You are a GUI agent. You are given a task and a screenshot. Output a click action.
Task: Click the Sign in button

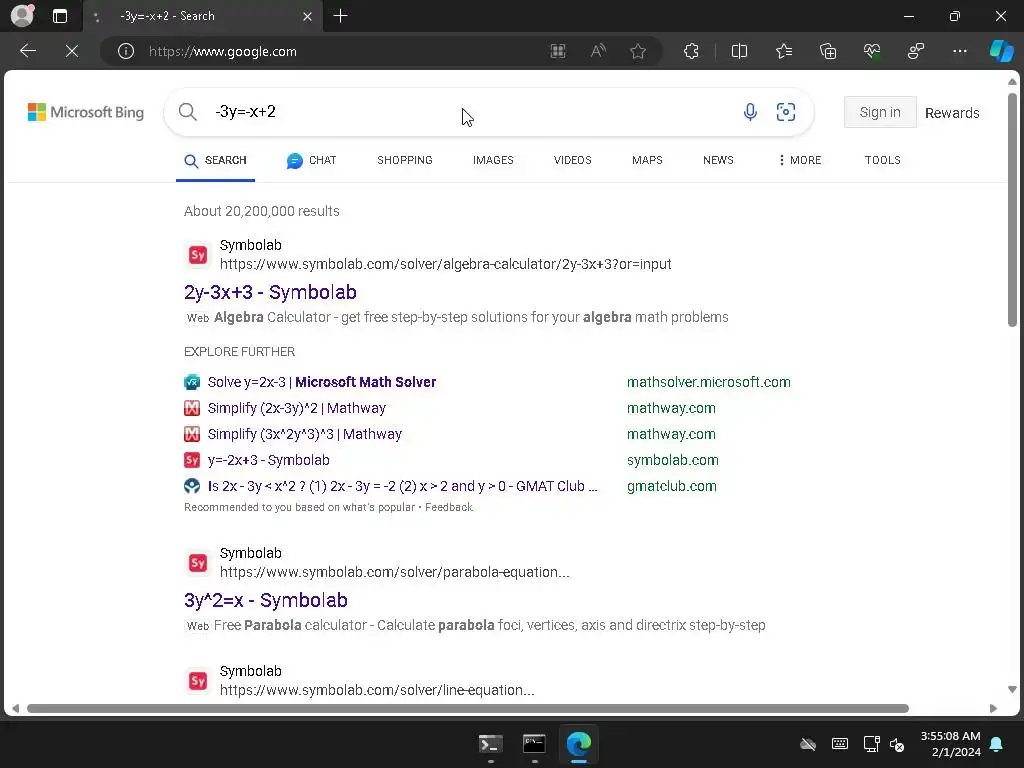click(880, 112)
